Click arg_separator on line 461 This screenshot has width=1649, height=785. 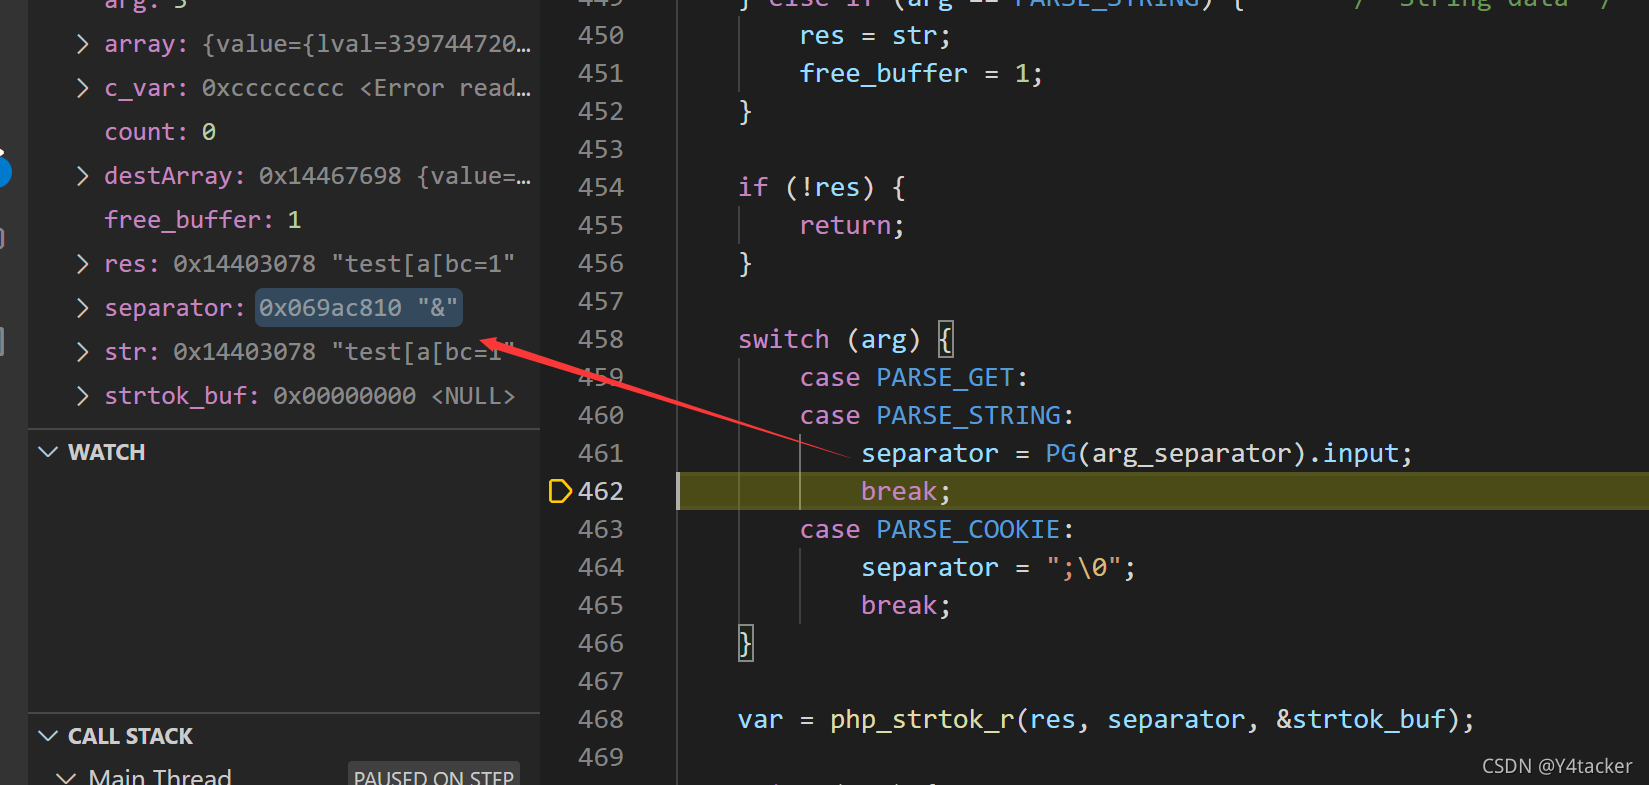click(1191, 453)
